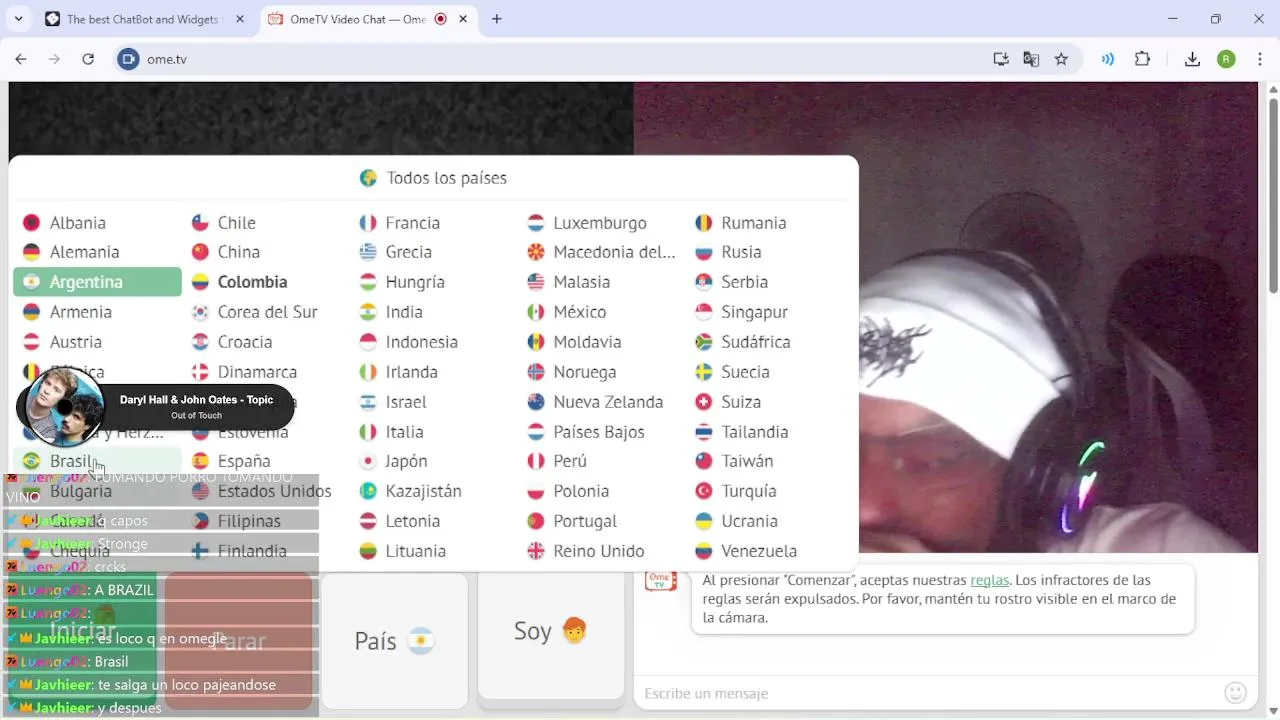1280x720 pixels.
Task: Click the Francia flag icon
Action: tap(368, 223)
